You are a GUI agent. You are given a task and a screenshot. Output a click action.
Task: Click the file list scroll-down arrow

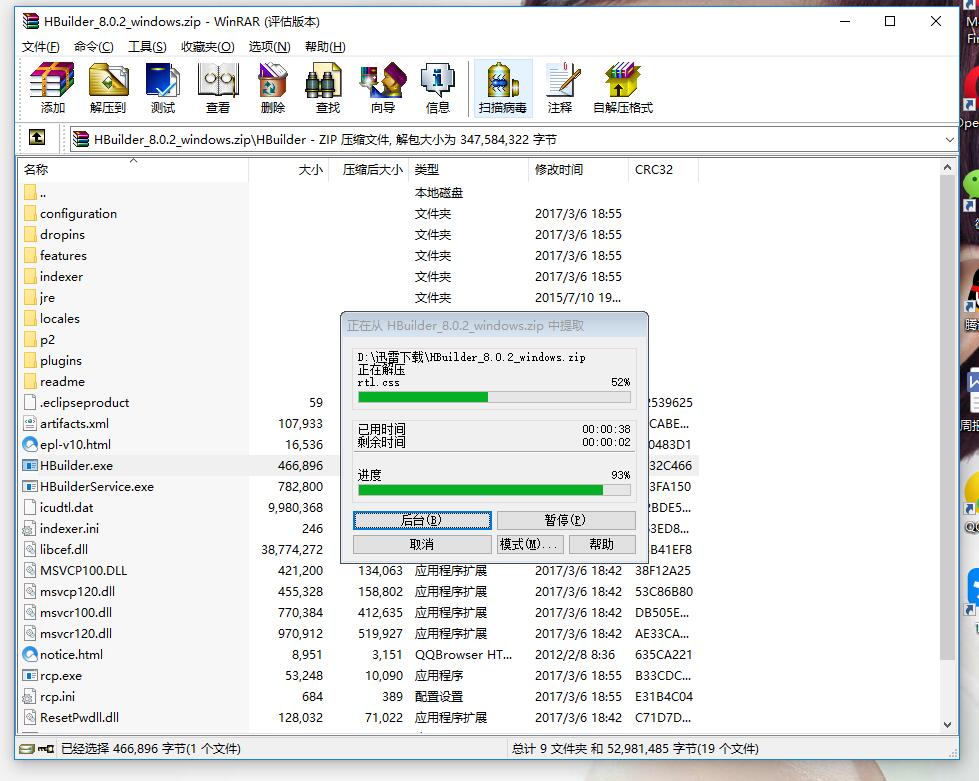click(x=947, y=725)
